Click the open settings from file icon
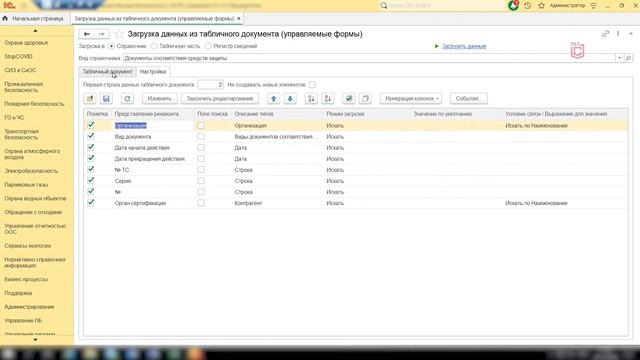 point(90,98)
